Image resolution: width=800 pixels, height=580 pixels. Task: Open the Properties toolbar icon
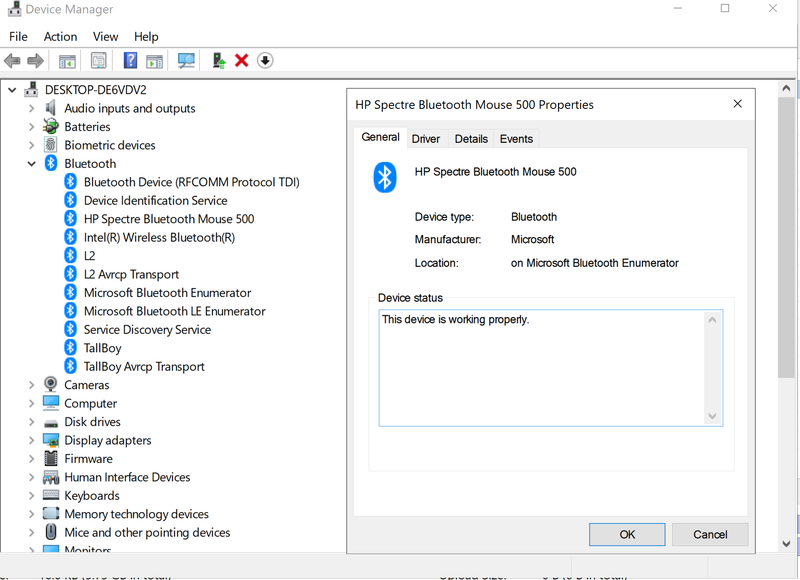[98, 61]
